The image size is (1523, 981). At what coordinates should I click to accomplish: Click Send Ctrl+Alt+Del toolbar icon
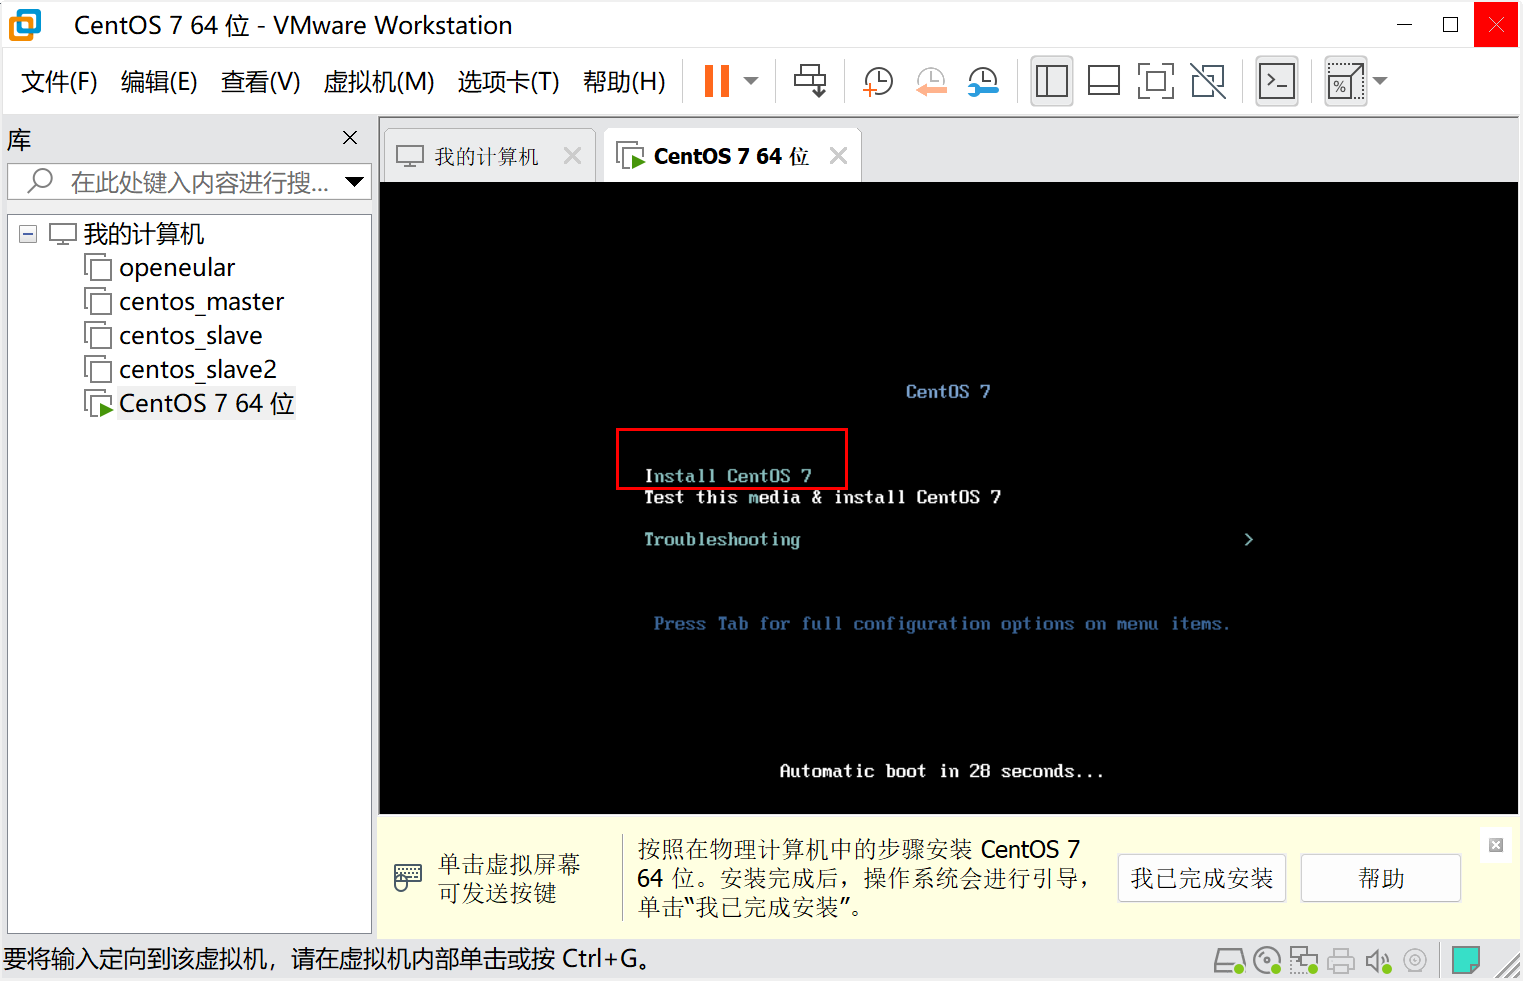[810, 81]
